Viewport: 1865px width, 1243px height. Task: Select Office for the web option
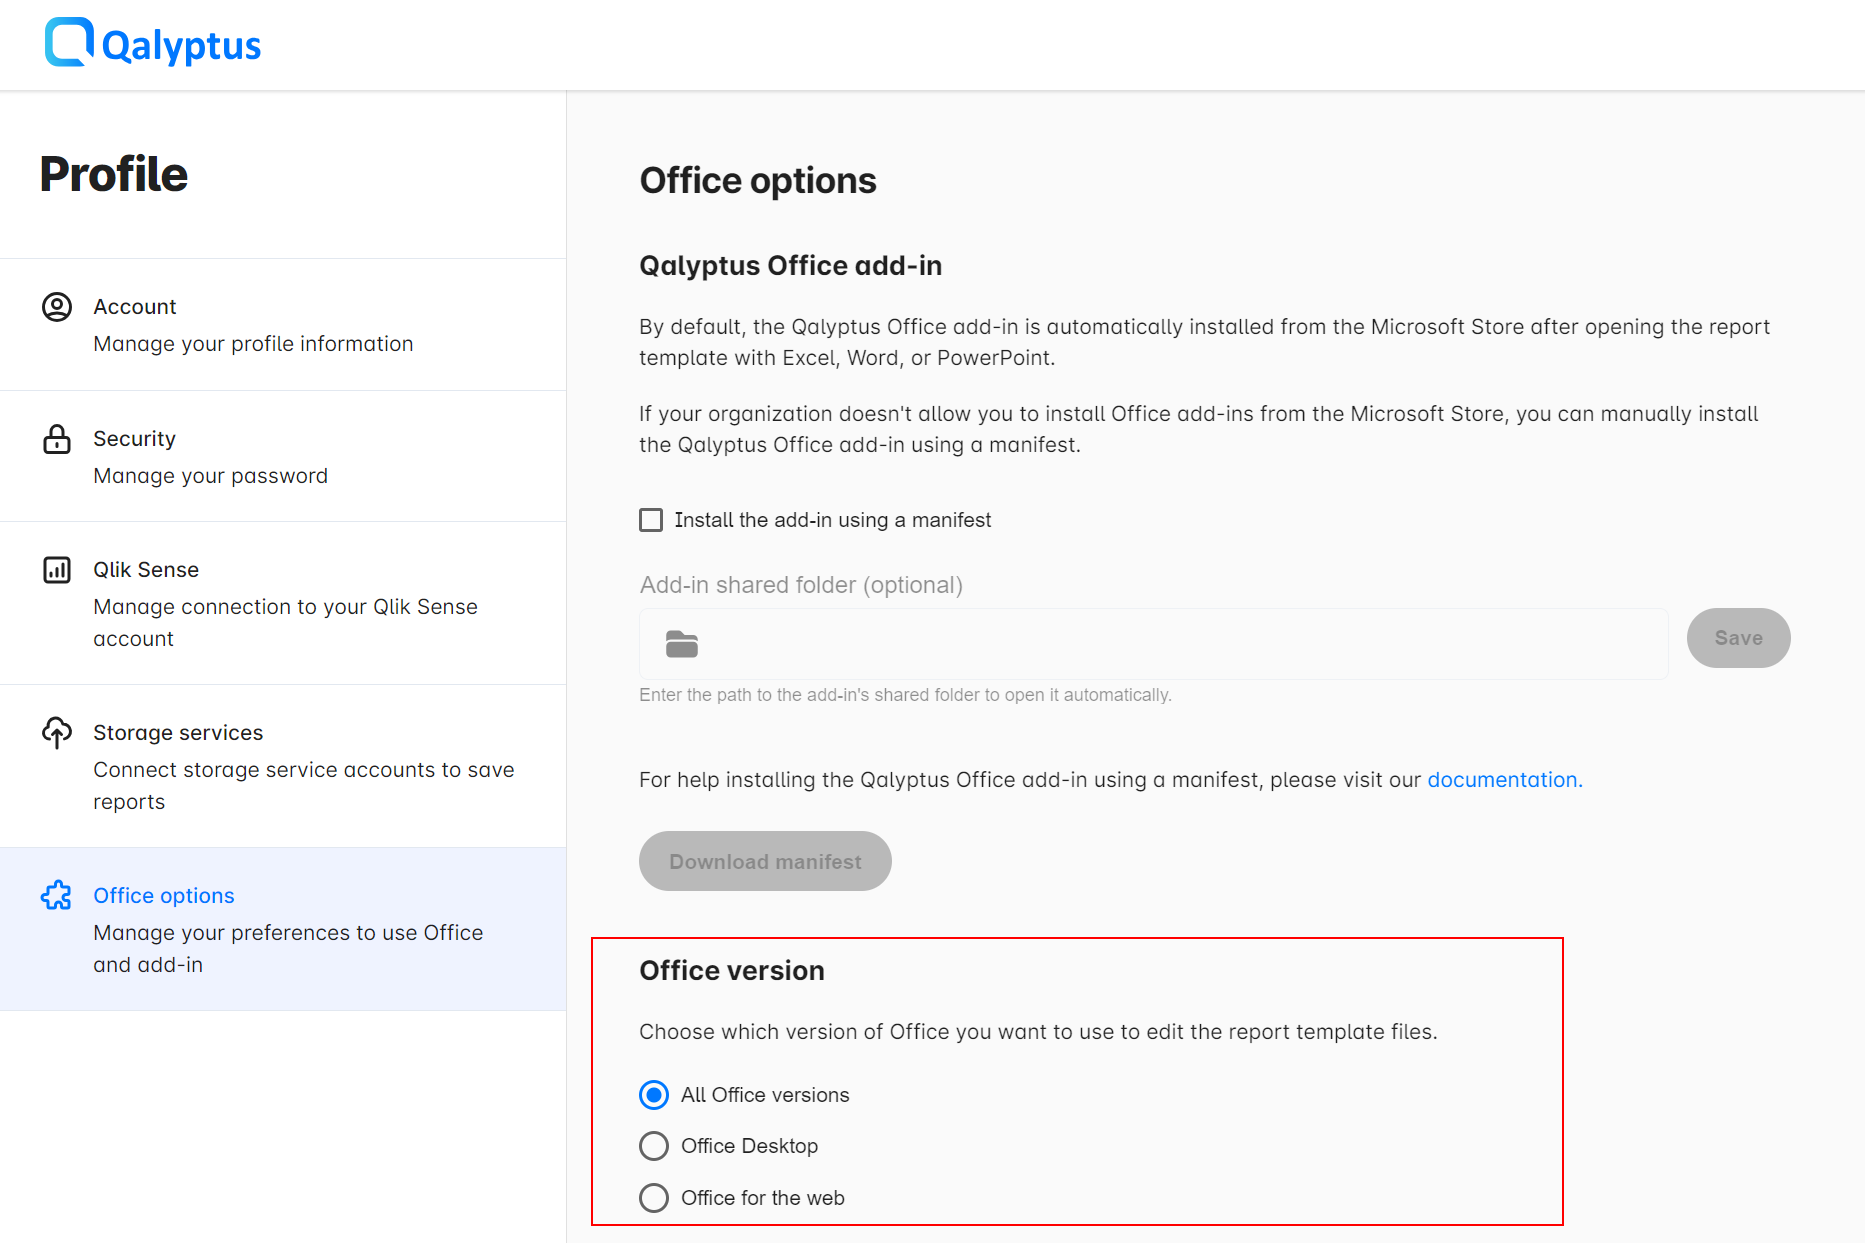click(x=654, y=1198)
